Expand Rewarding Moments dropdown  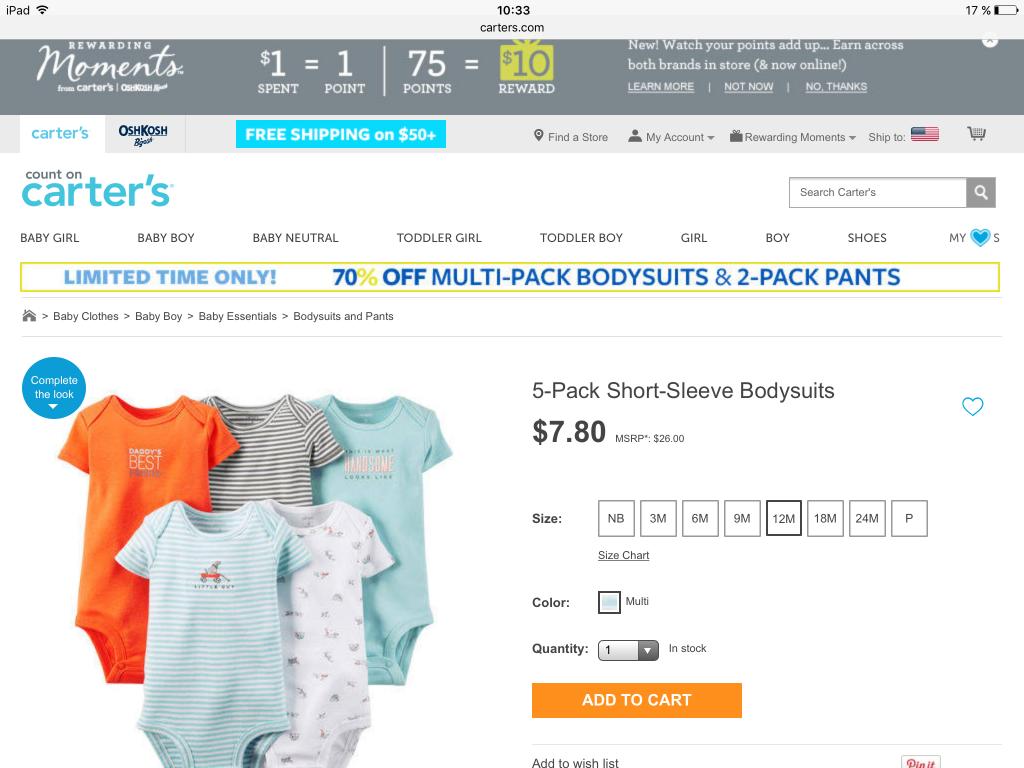pos(793,137)
